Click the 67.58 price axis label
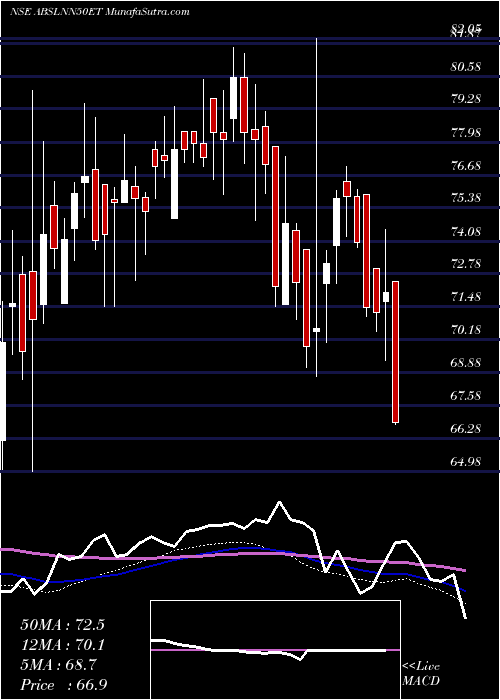This screenshot has width=500, height=700. (x=467, y=396)
